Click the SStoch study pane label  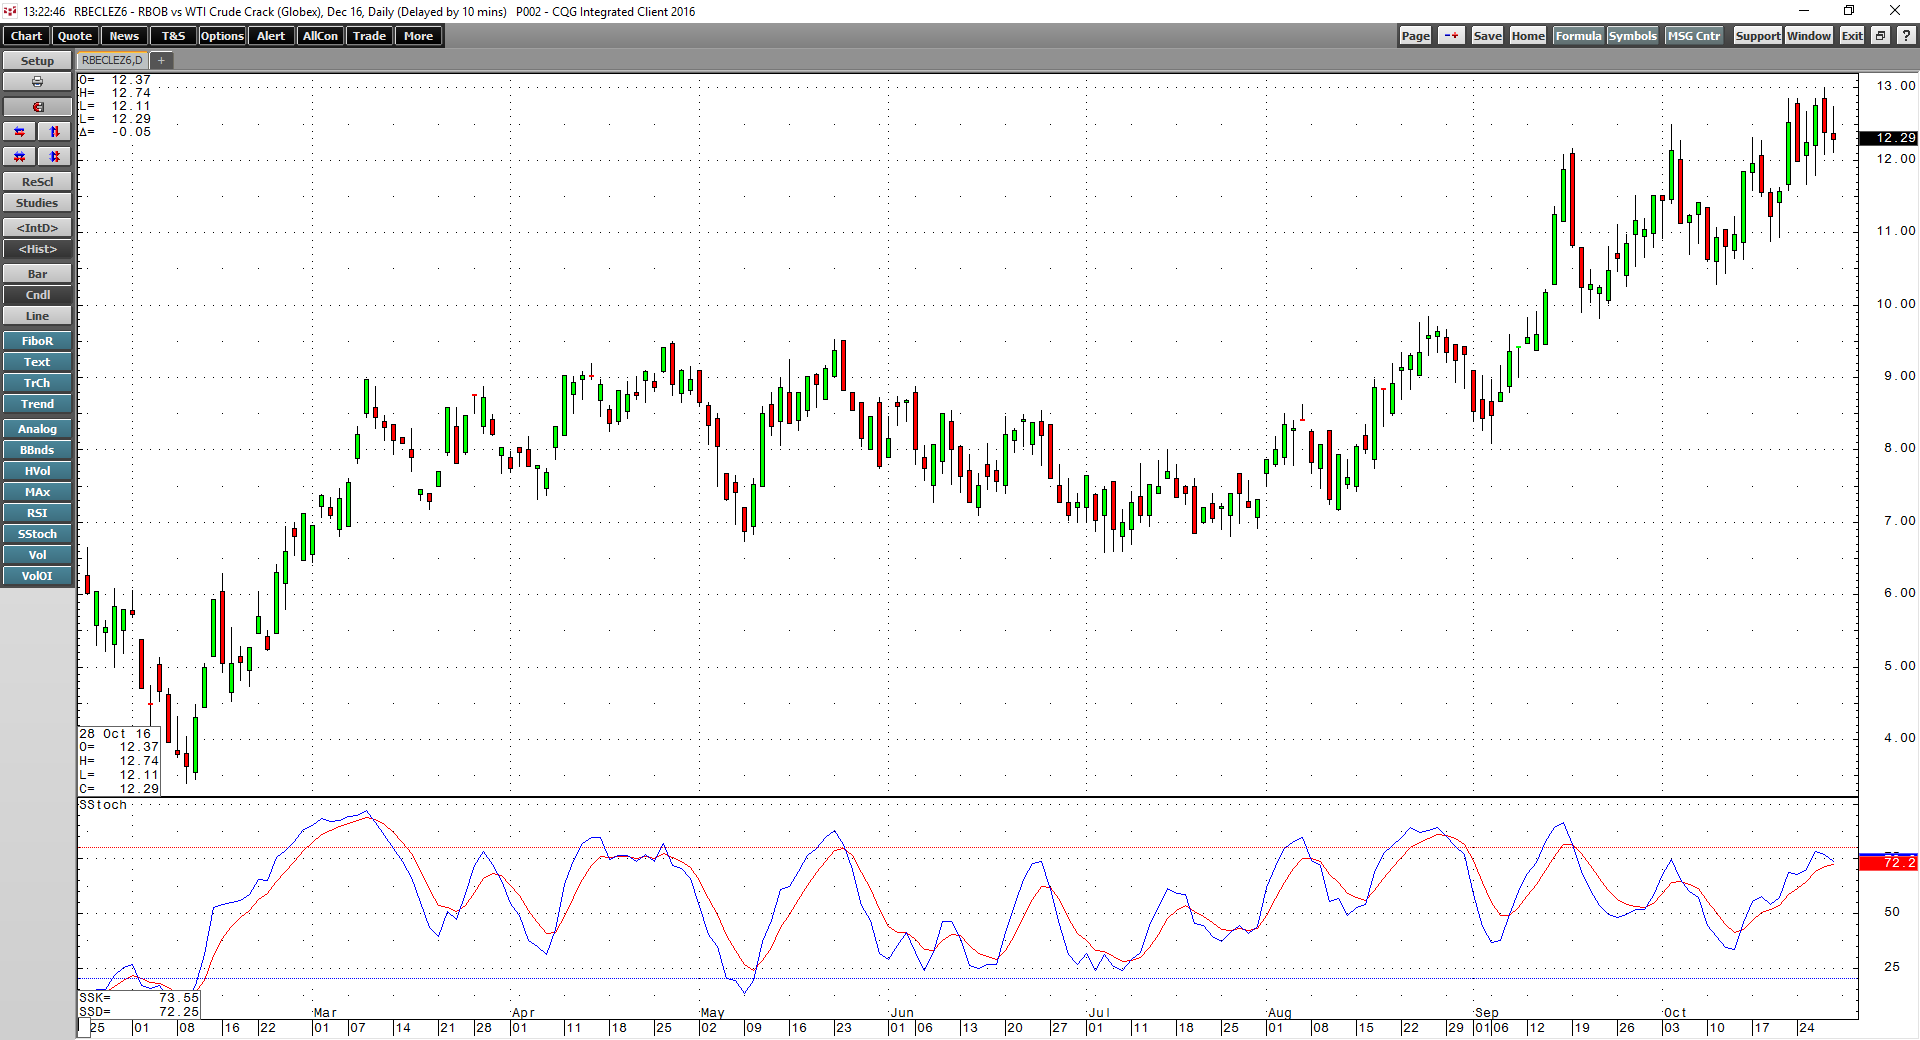click(x=103, y=805)
